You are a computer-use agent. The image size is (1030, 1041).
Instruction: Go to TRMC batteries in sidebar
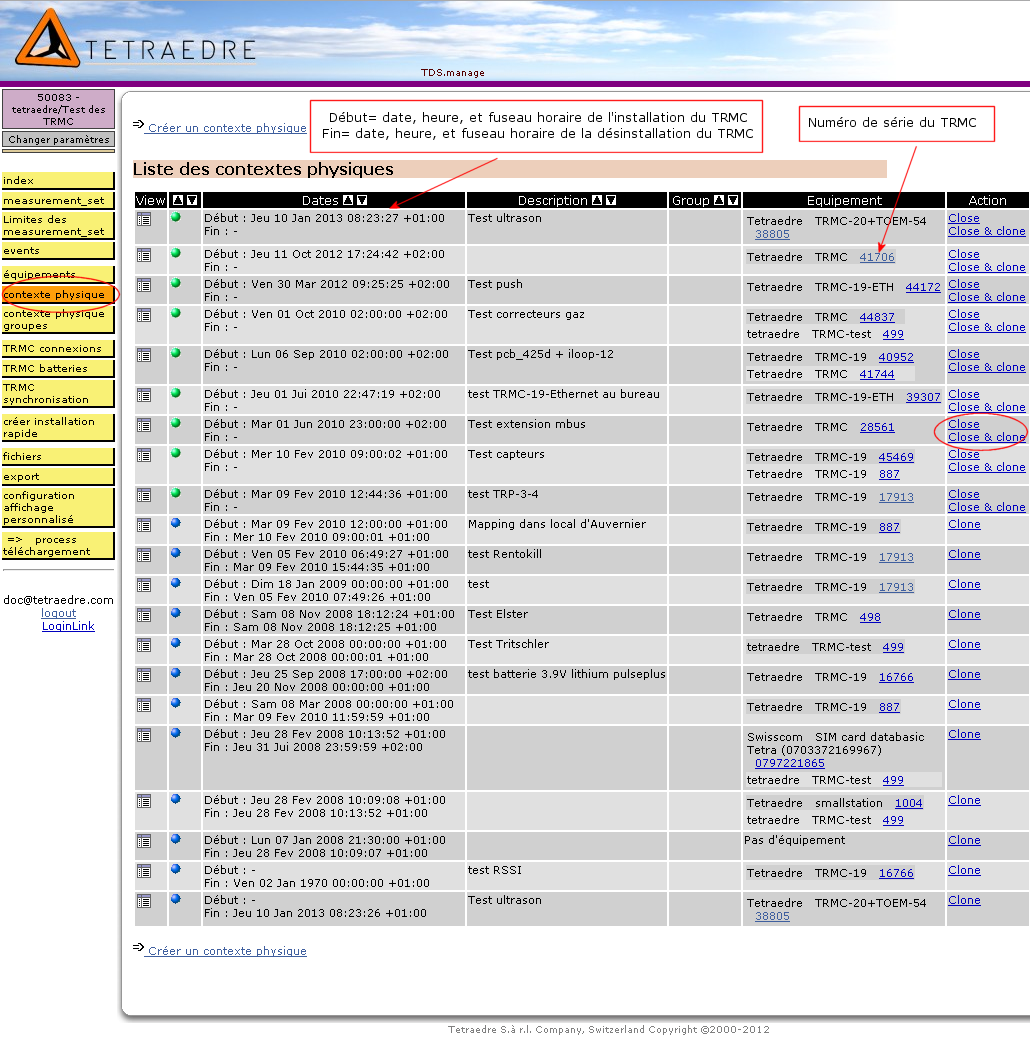[x=46, y=368]
